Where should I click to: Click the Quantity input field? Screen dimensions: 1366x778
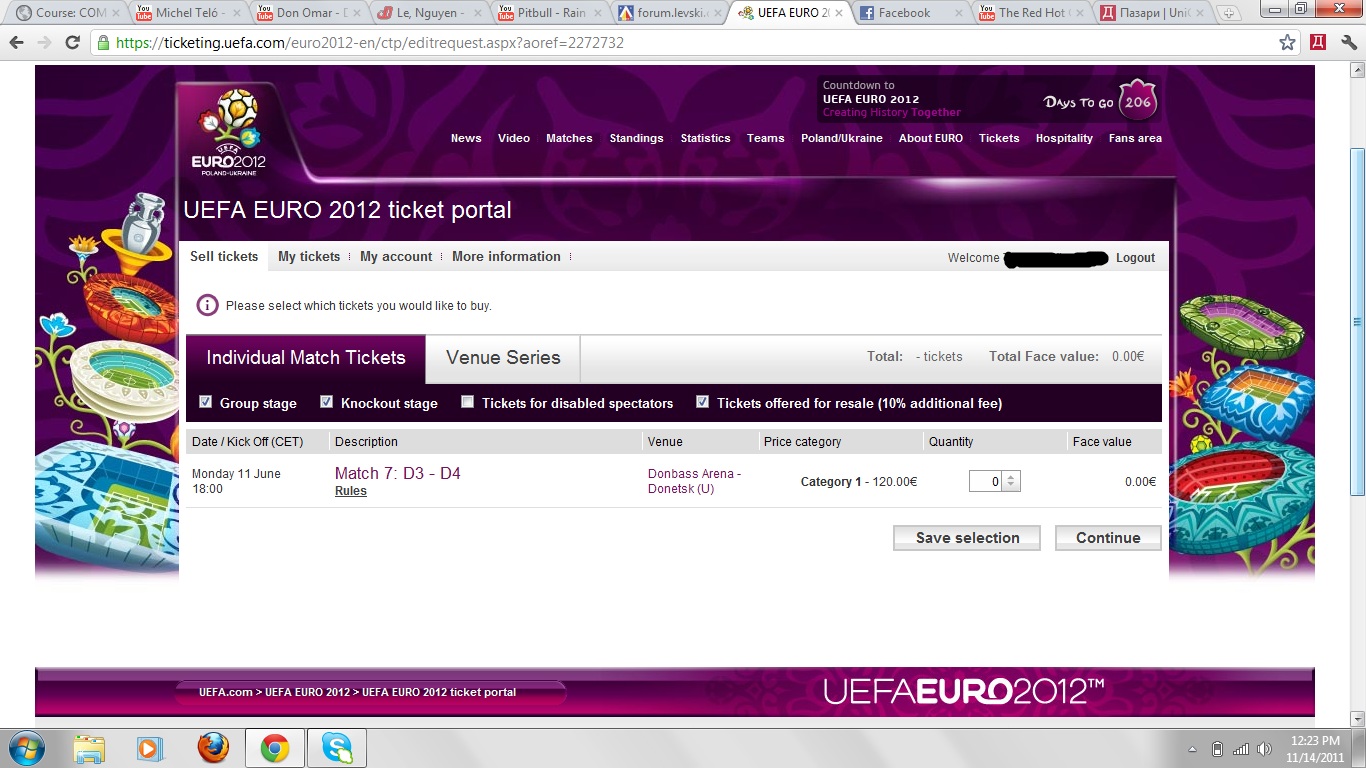(986, 481)
